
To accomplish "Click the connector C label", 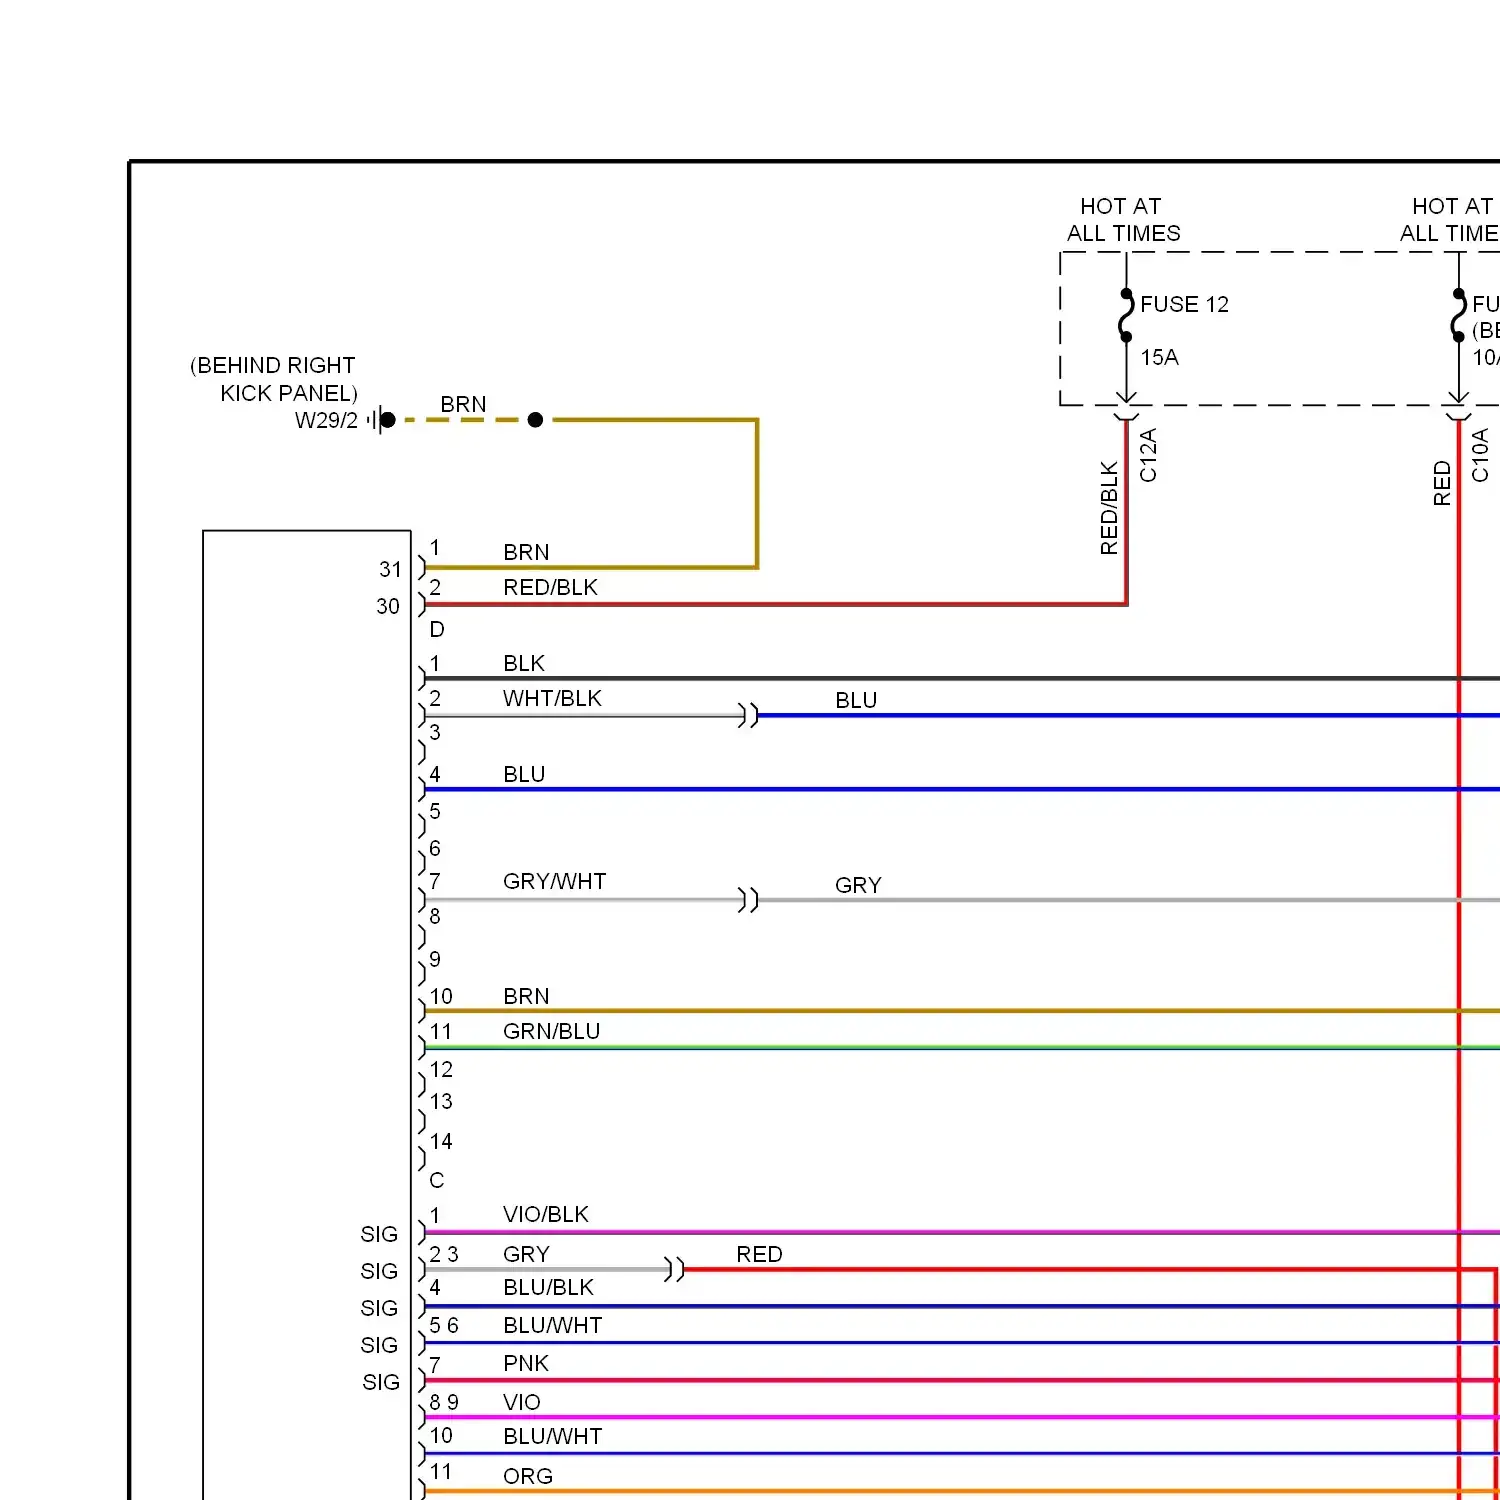I will 437,1180.
